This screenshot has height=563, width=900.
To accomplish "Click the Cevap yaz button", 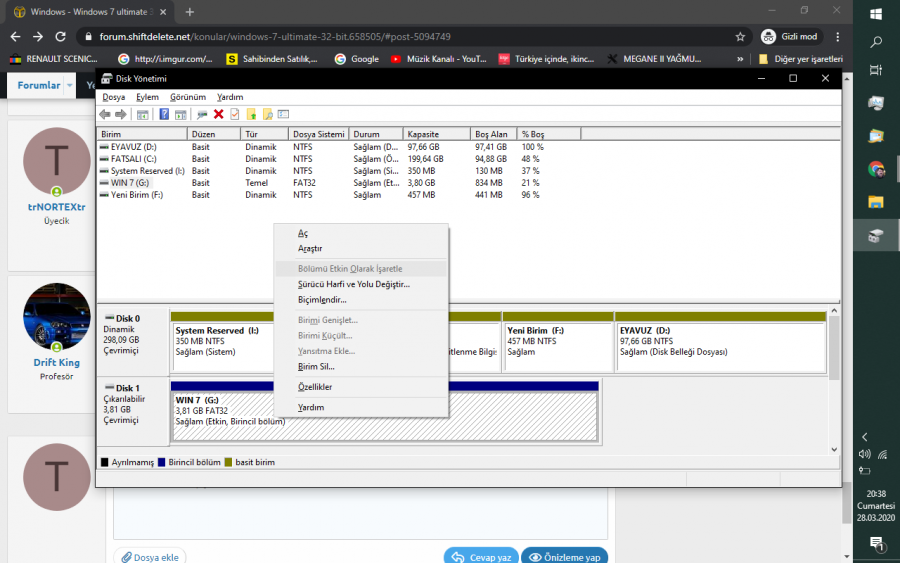I will pyautogui.click(x=479, y=557).
